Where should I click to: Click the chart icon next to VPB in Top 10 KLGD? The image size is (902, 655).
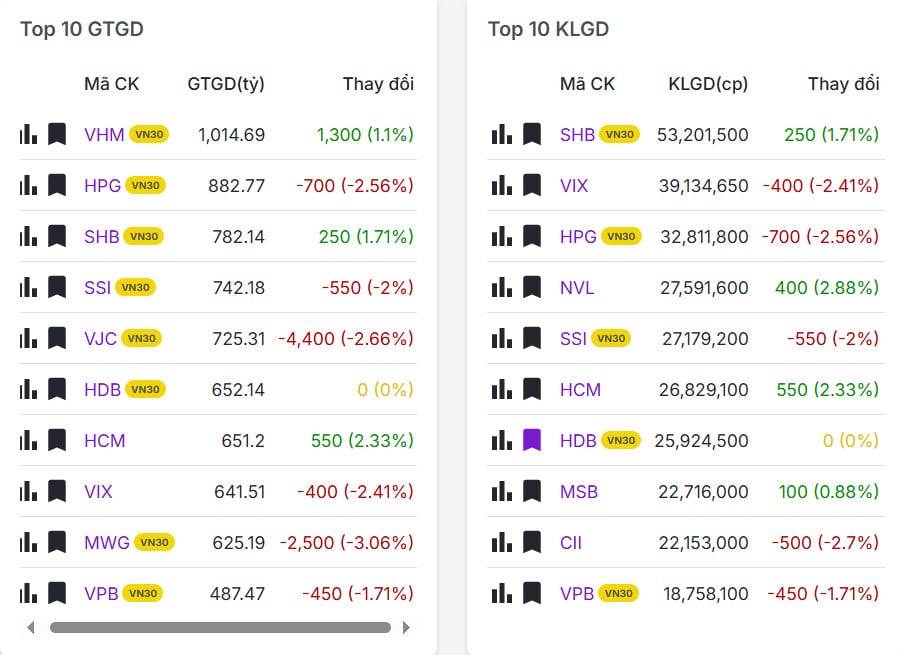point(501,593)
